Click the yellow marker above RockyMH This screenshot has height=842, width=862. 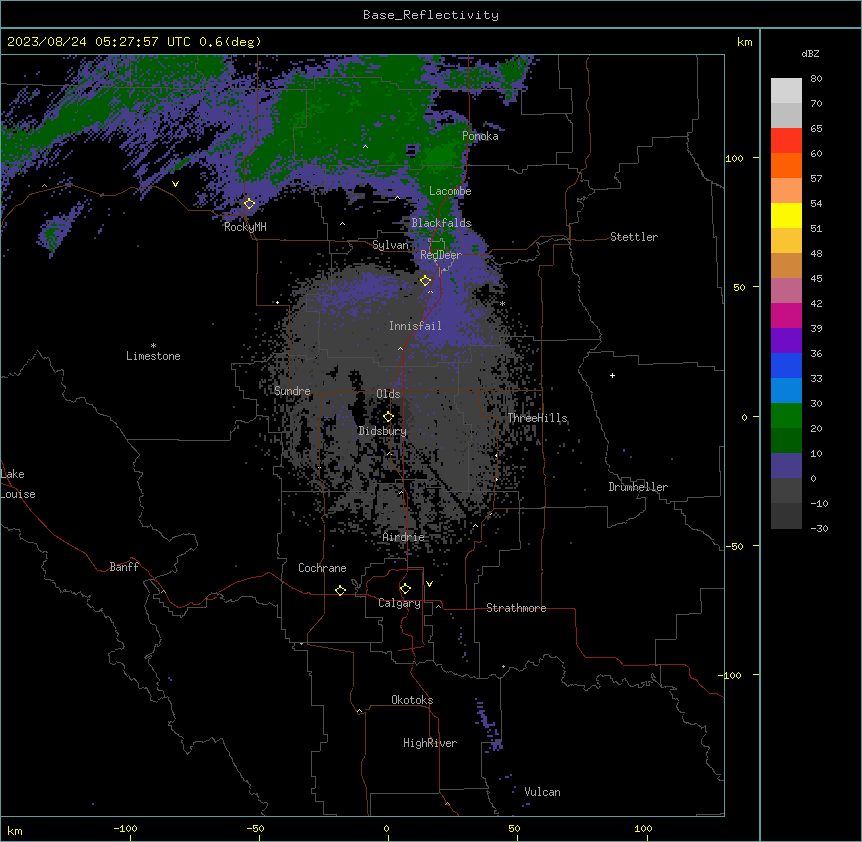click(249, 204)
